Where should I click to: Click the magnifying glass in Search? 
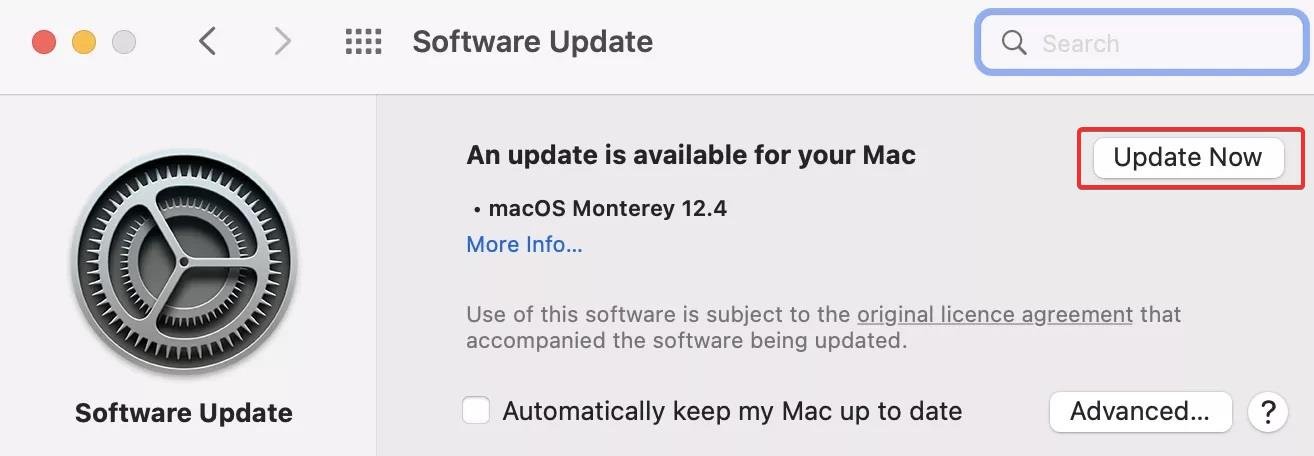1014,43
